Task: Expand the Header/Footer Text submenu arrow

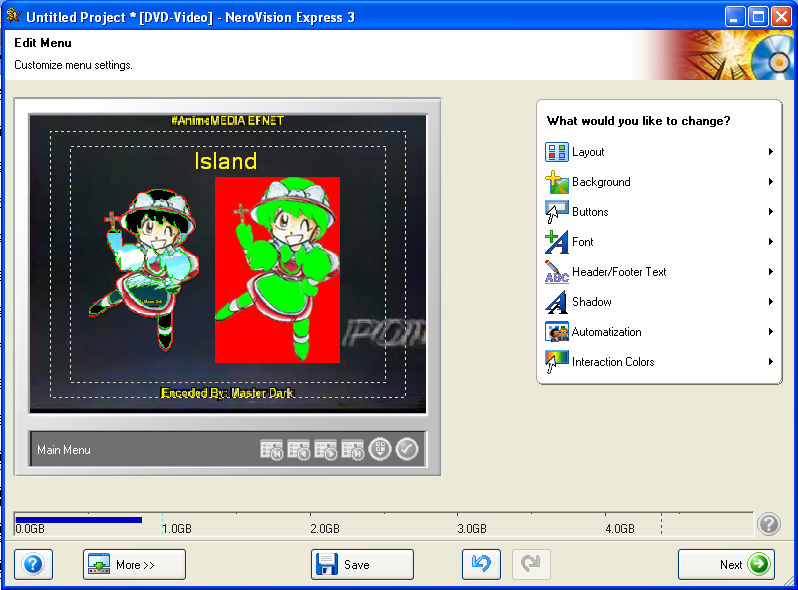Action: point(771,272)
